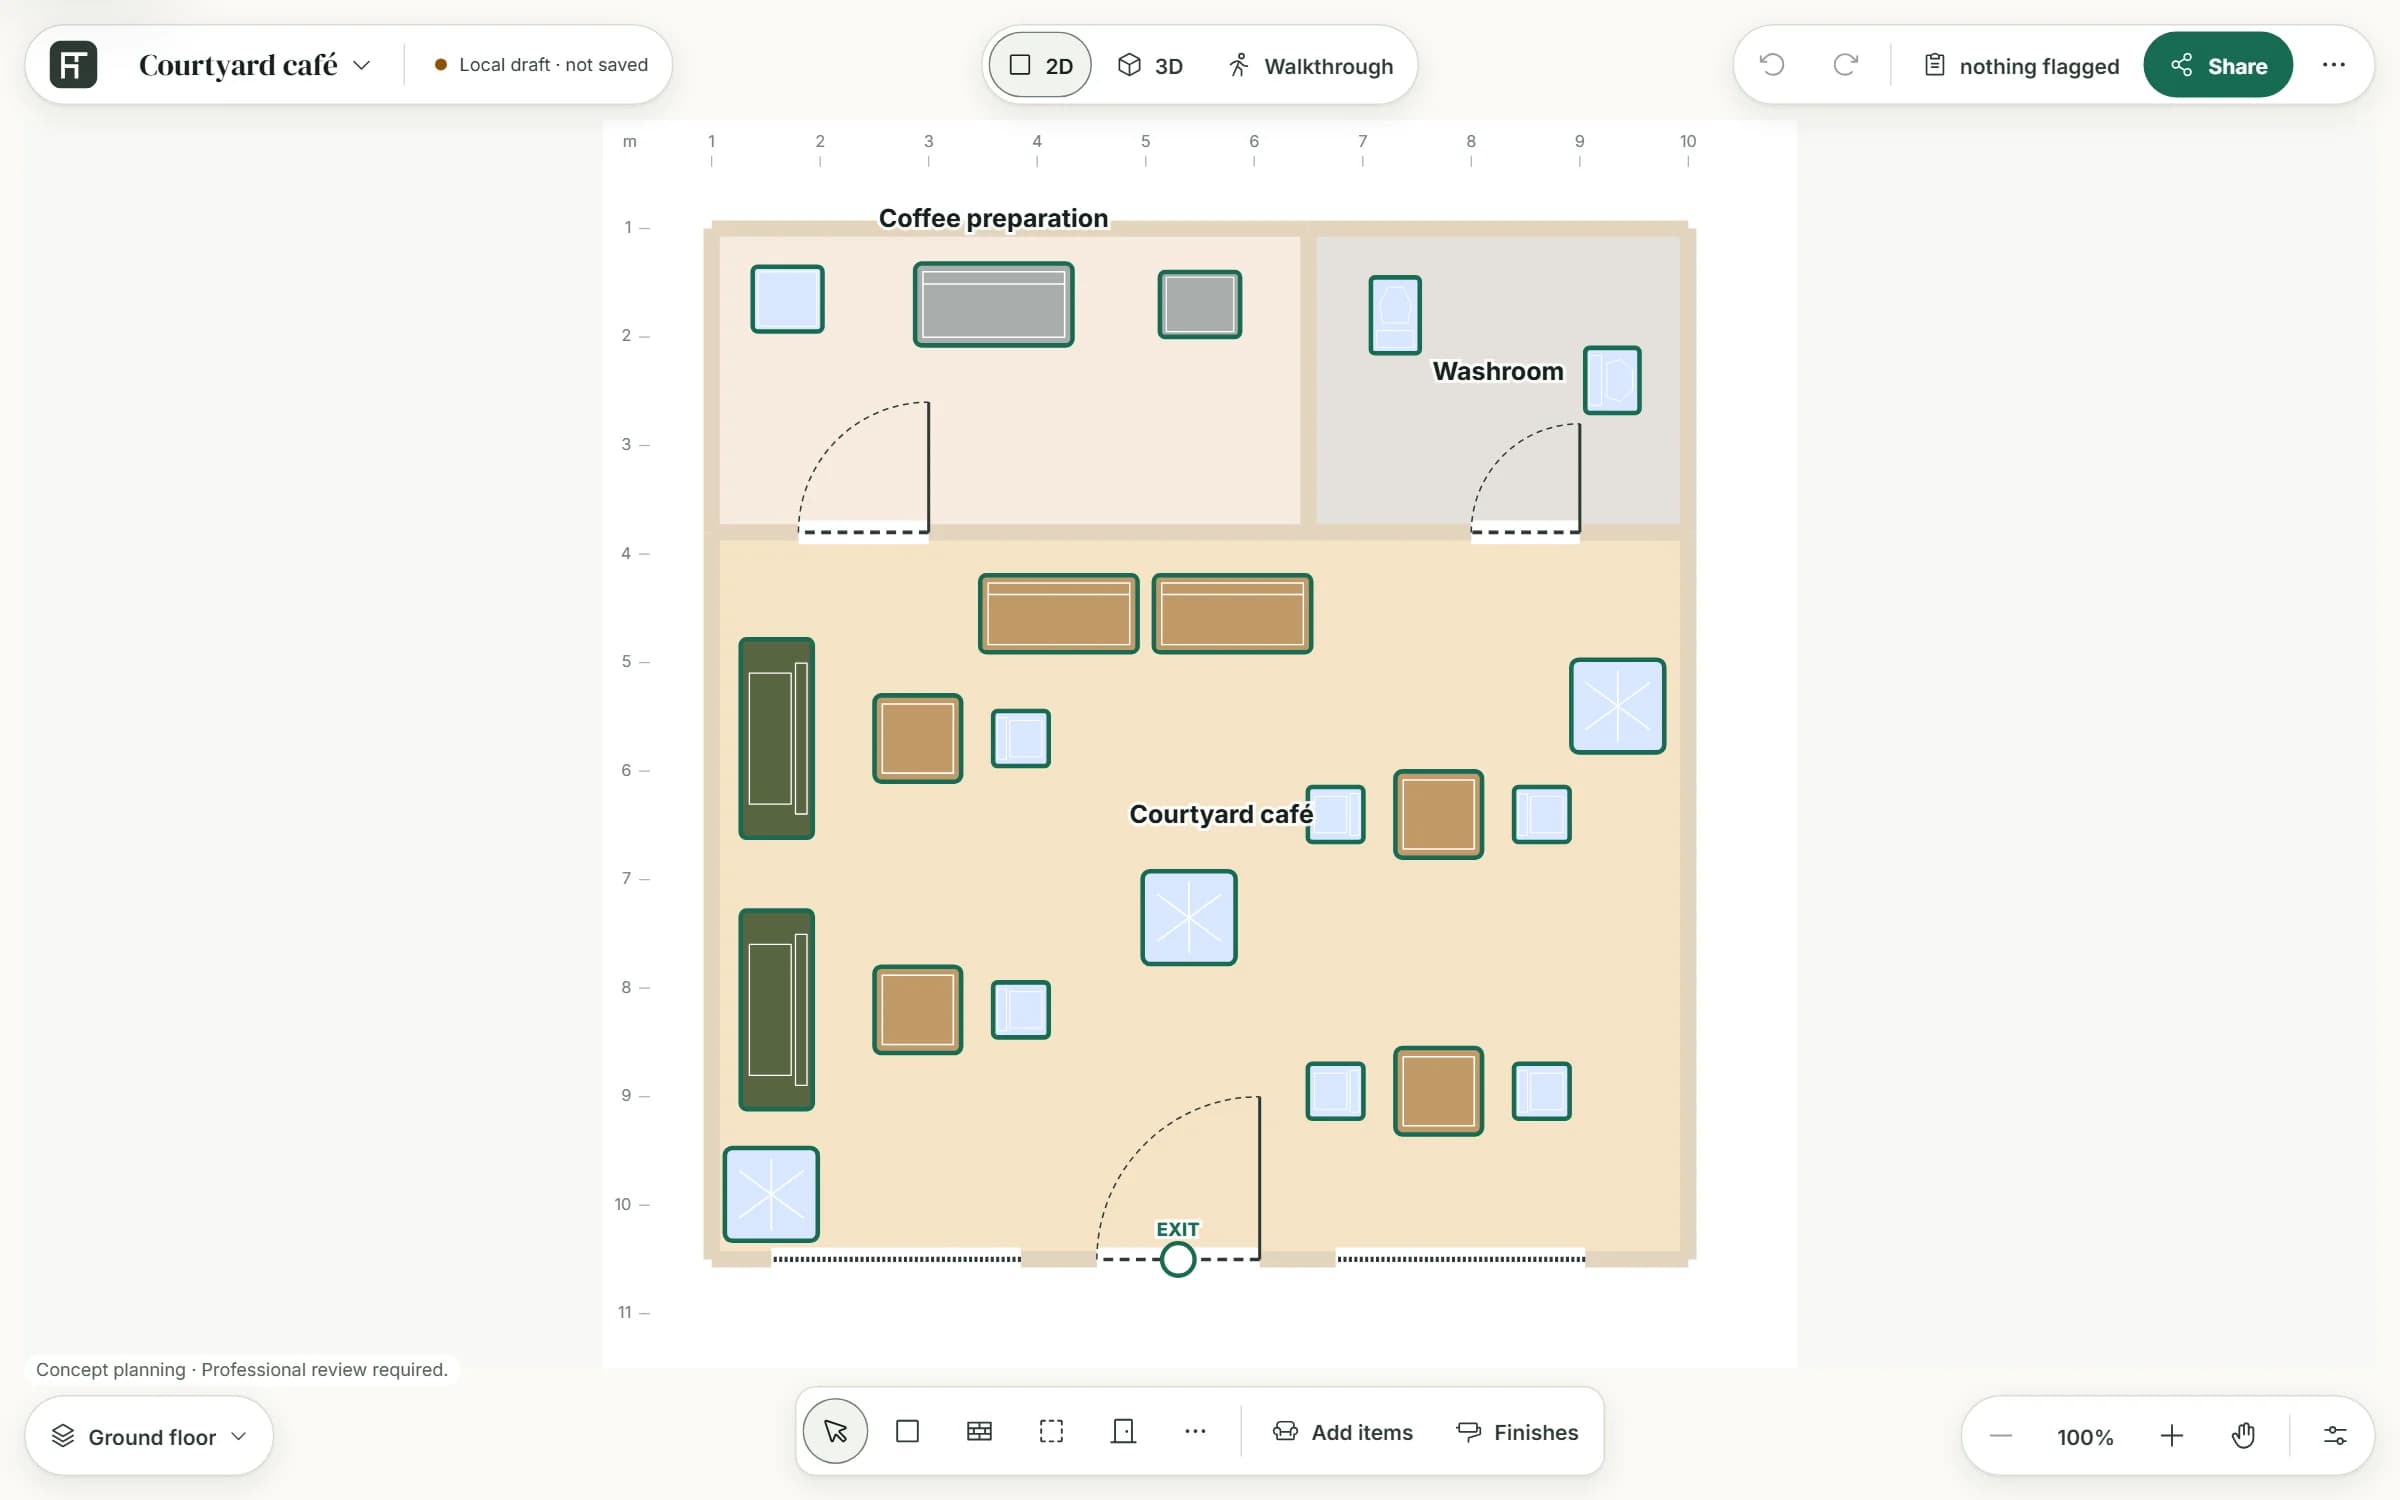Click the Local draft not saved status
The height and width of the screenshot is (1500, 2400).
click(x=541, y=65)
